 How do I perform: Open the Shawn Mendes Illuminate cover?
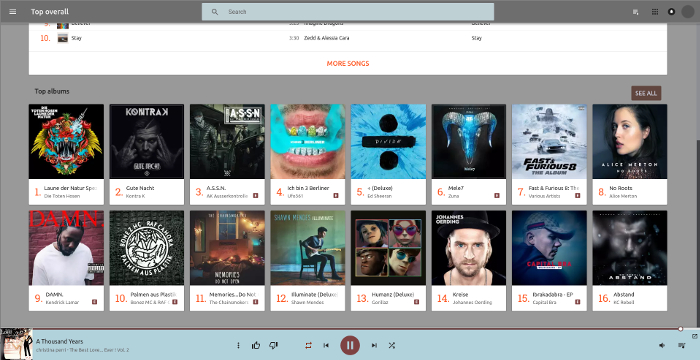tap(308, 248)
